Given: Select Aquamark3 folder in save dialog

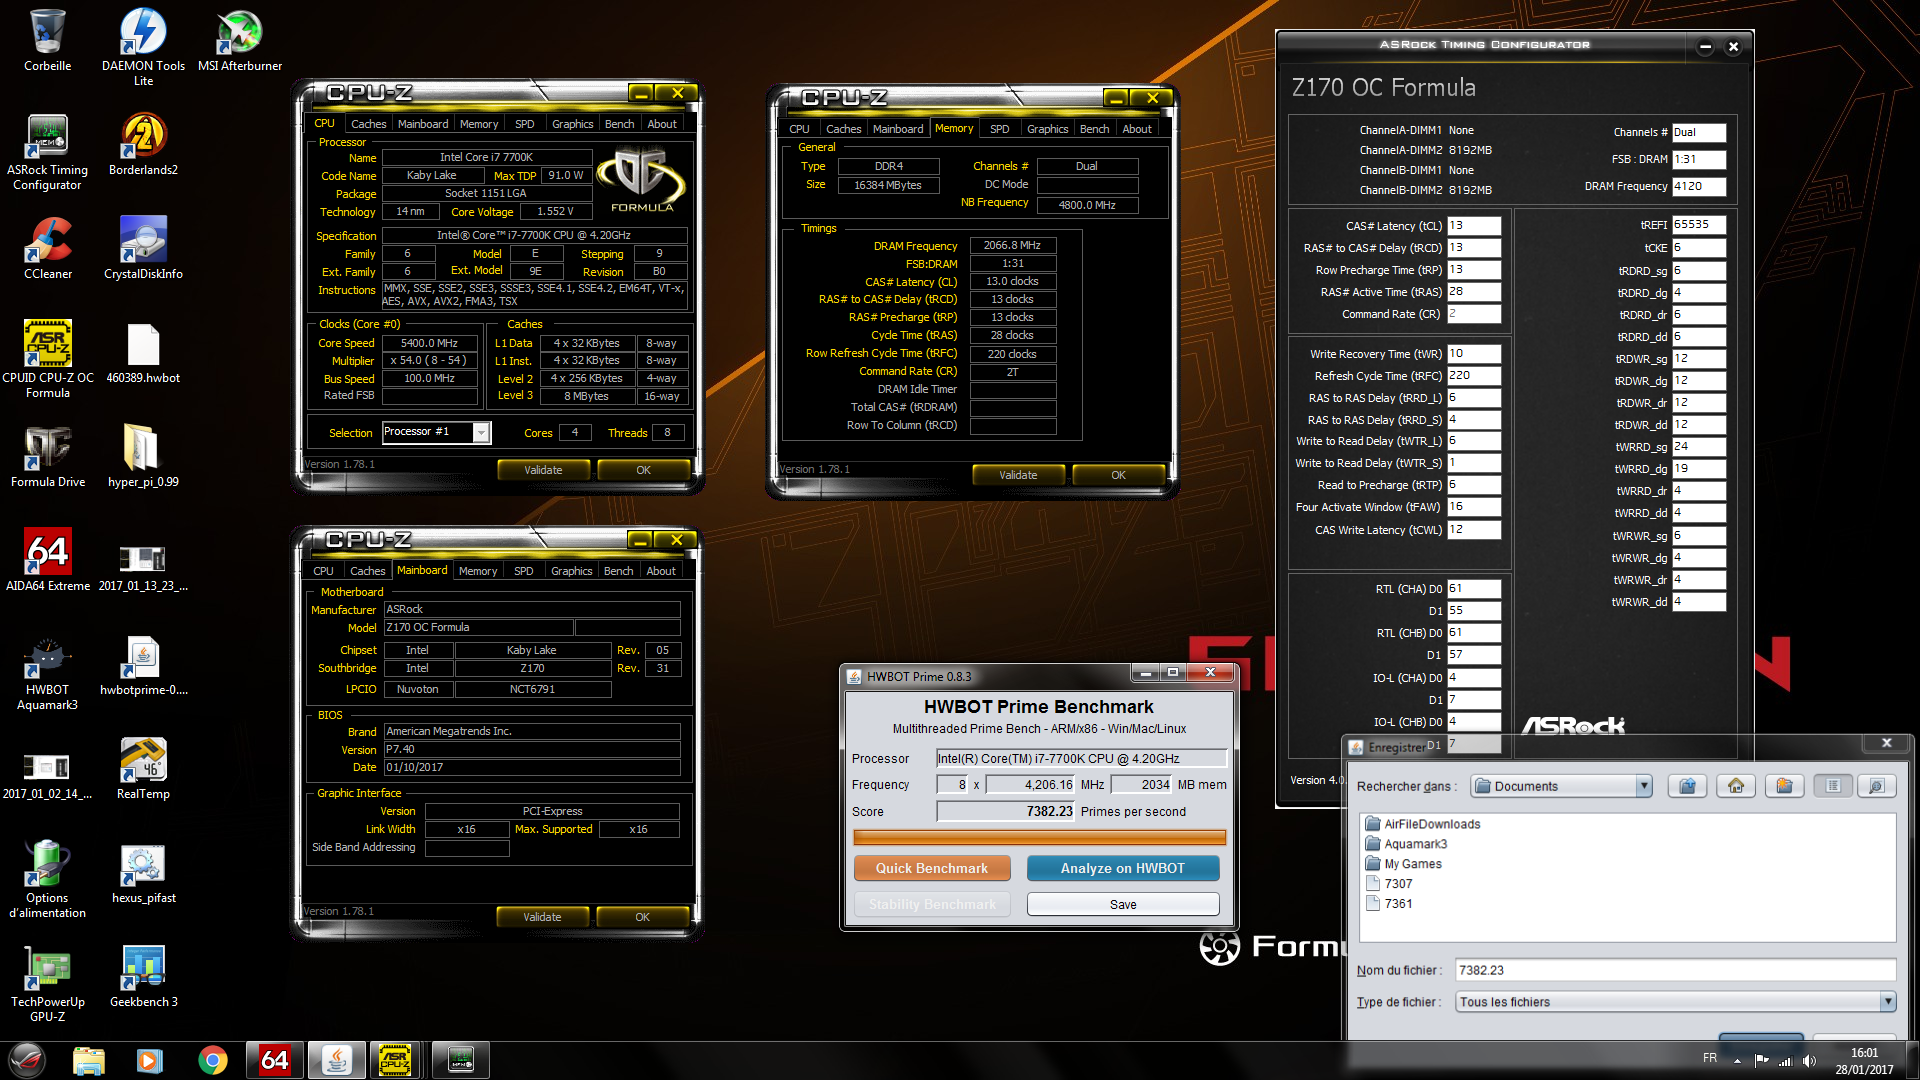Looking at the screenshot, I should (x=1405, y=844).
